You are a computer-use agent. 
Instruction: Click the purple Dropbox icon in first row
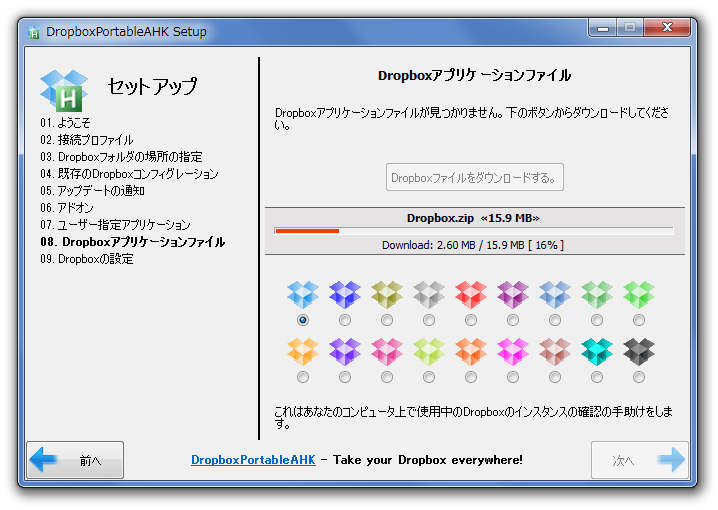click(x=513, y=295)
